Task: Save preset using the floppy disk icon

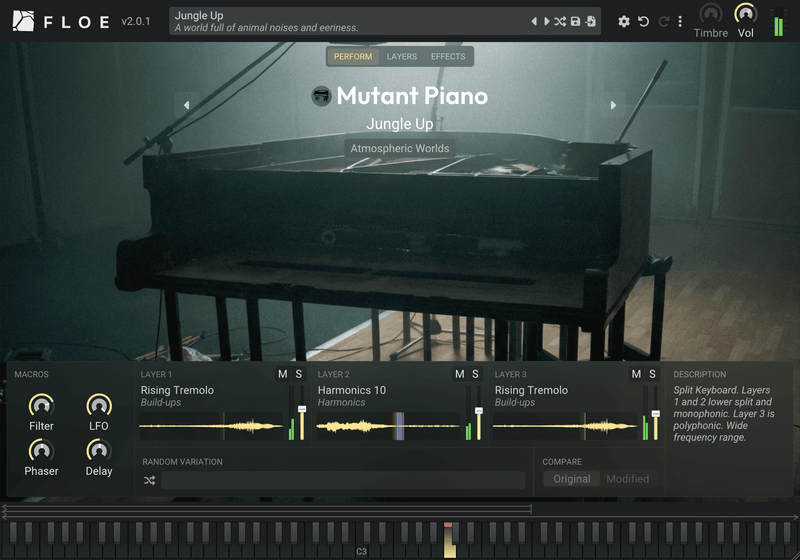Action: point(575,21)
